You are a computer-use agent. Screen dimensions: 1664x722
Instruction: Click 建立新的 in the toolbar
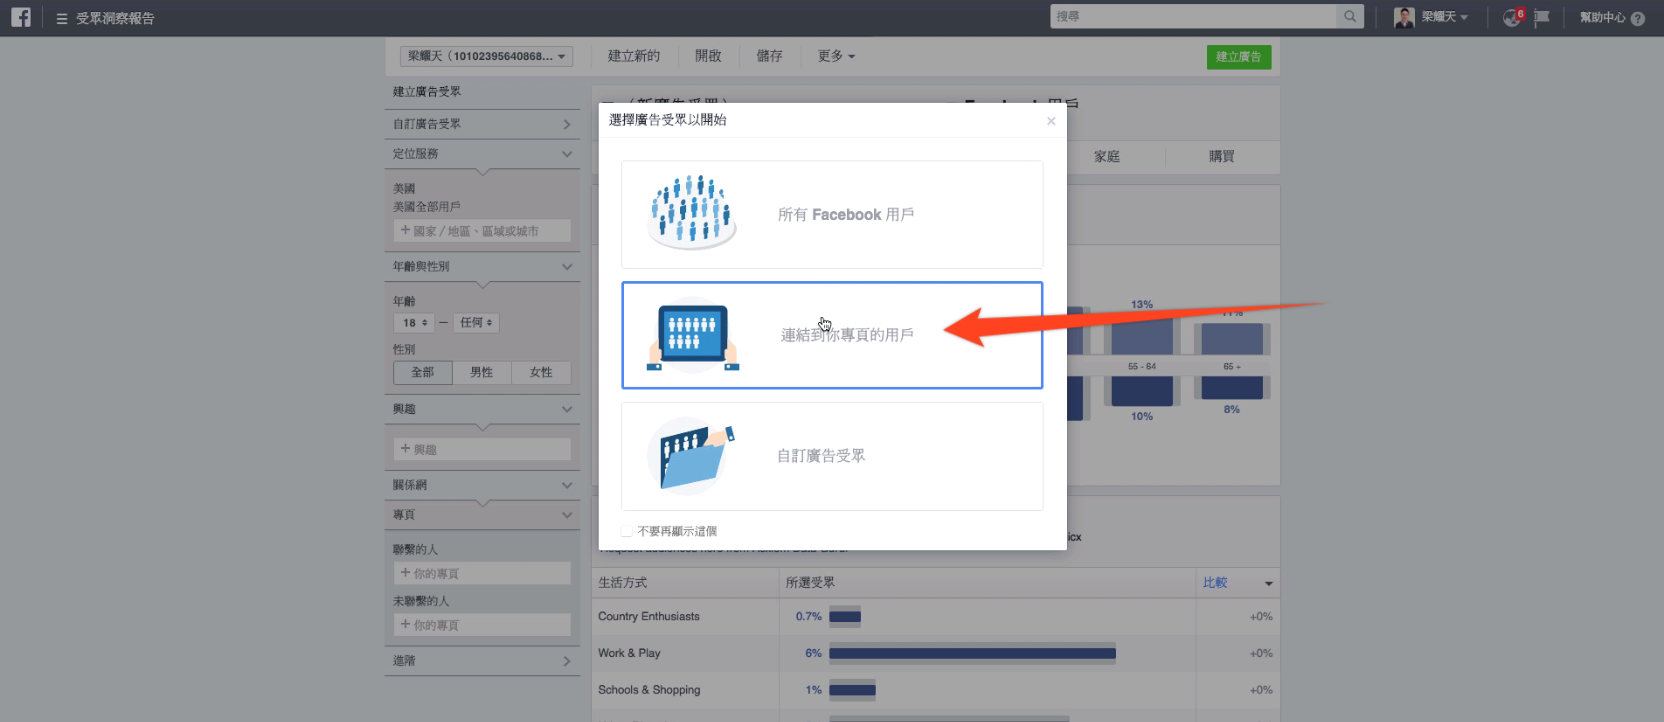pos(634,56)
